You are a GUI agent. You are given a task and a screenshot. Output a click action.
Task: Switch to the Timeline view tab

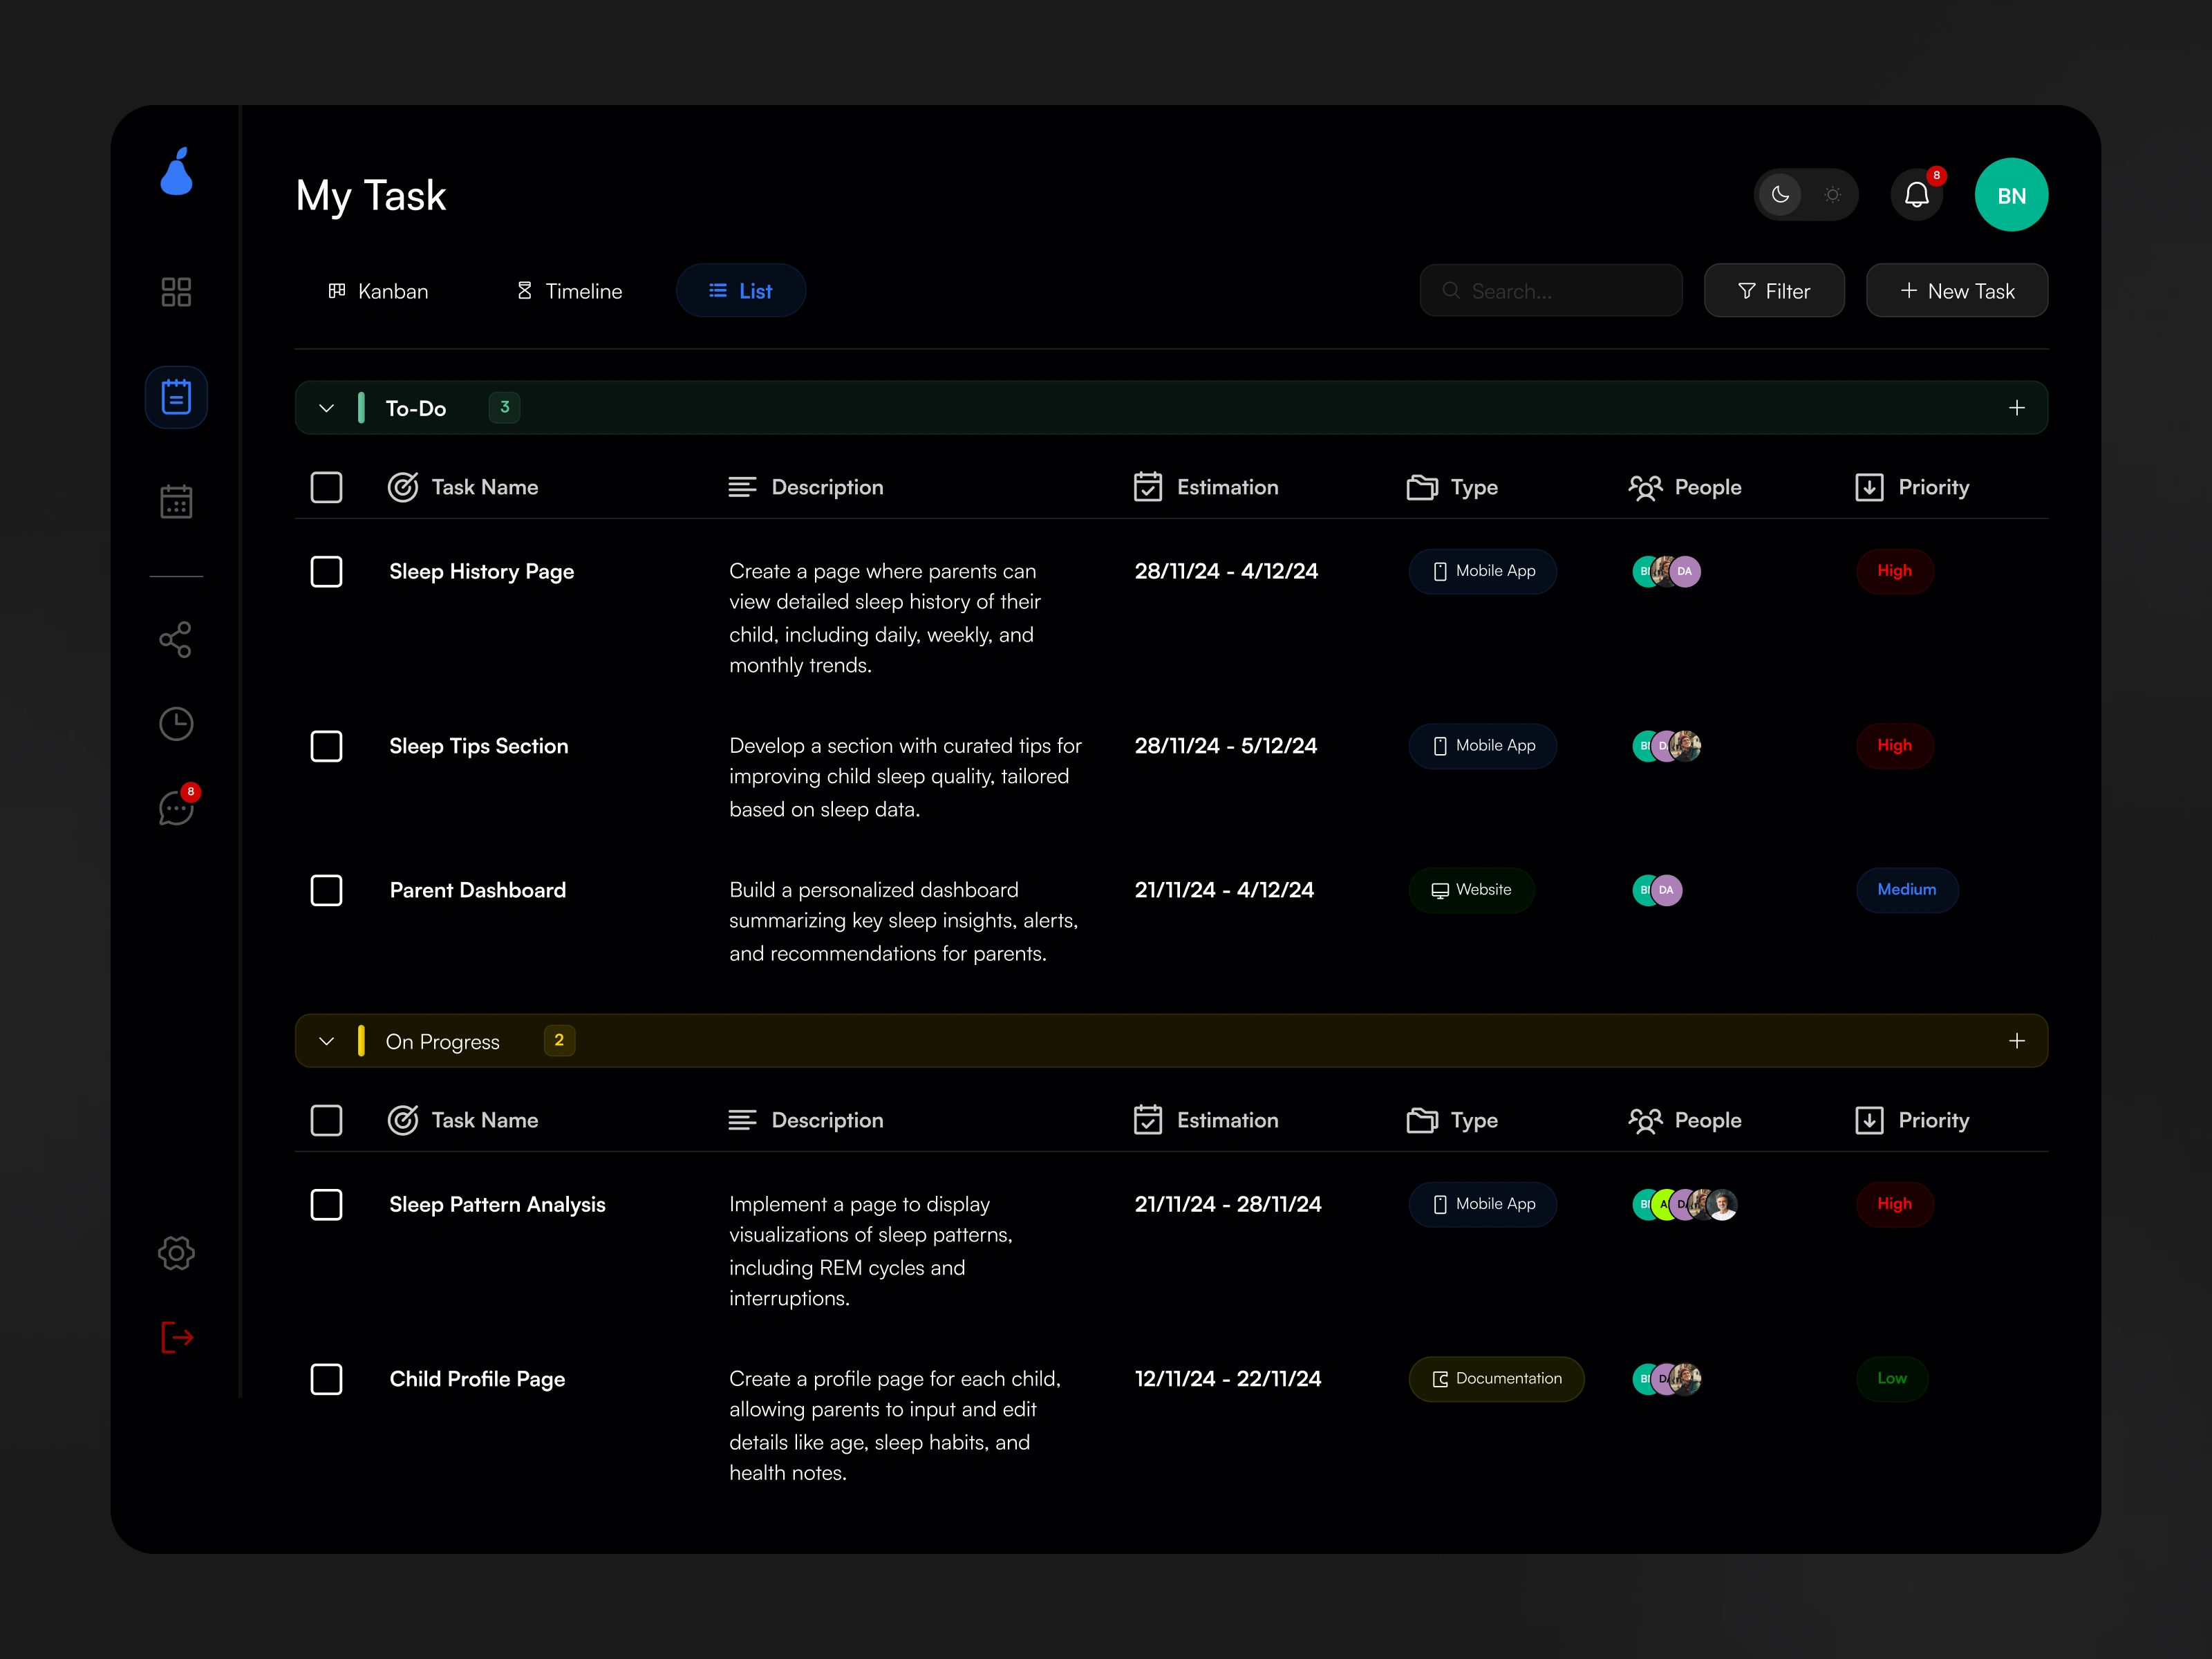click(x=569, y=291)
